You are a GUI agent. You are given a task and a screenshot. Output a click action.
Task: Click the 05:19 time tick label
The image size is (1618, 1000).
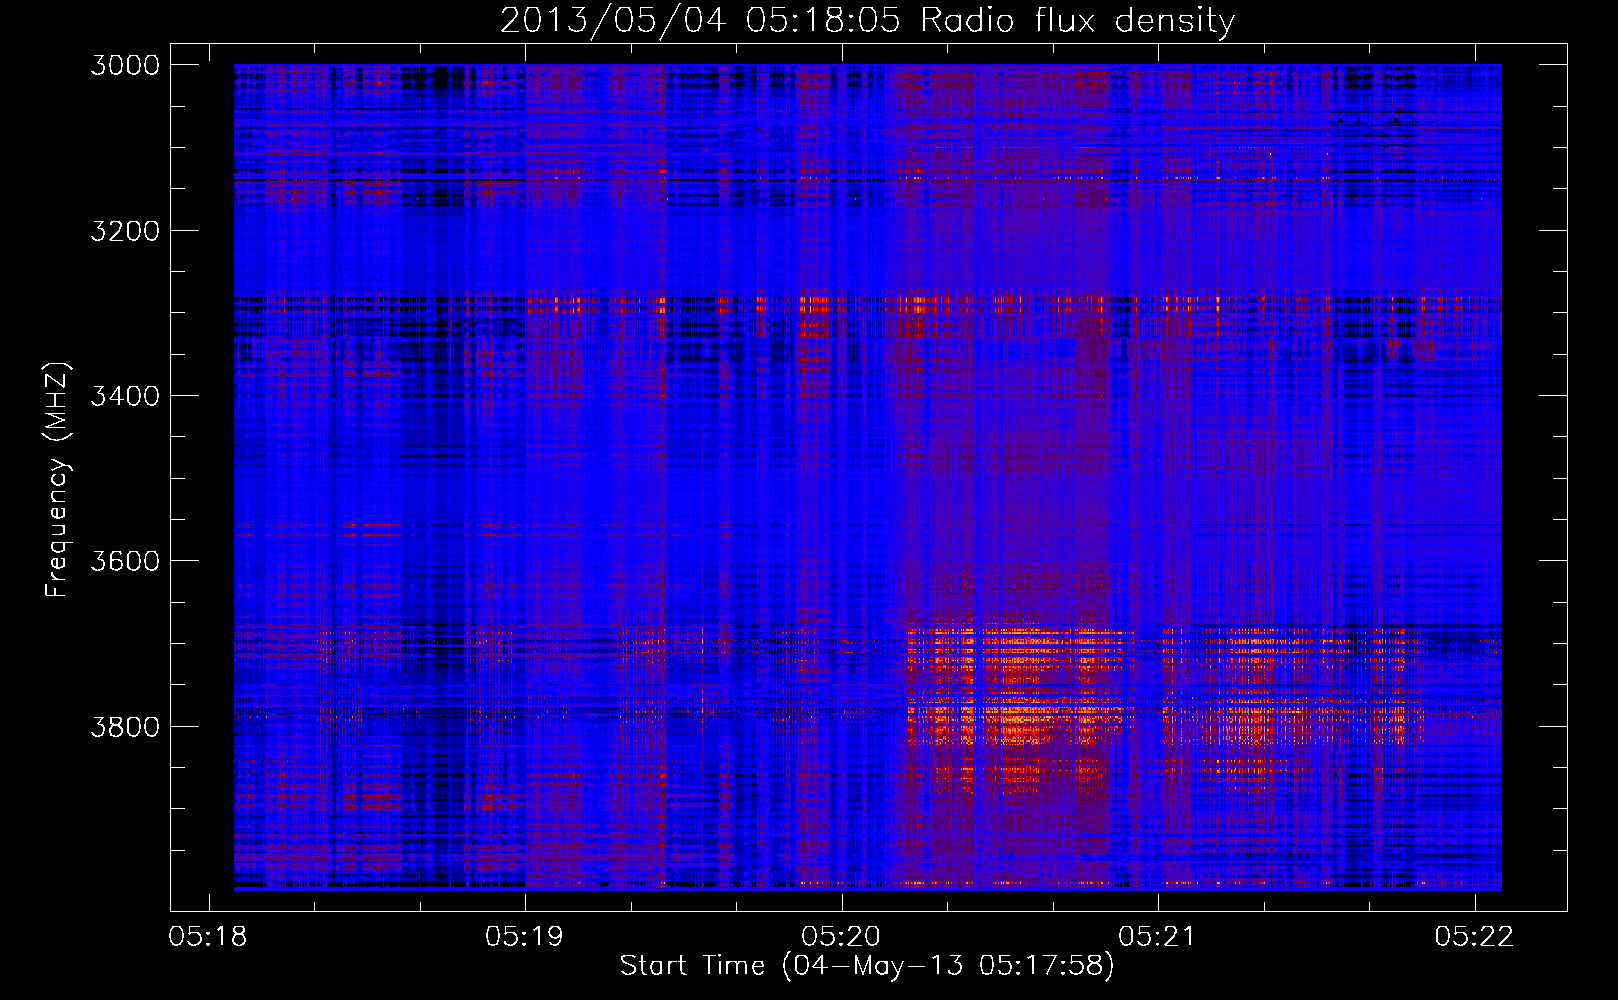point(524,936)
